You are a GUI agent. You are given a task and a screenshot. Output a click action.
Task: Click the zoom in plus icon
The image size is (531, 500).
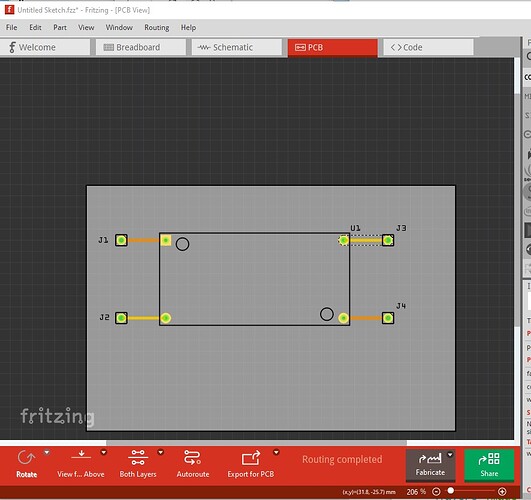(502, 491)
